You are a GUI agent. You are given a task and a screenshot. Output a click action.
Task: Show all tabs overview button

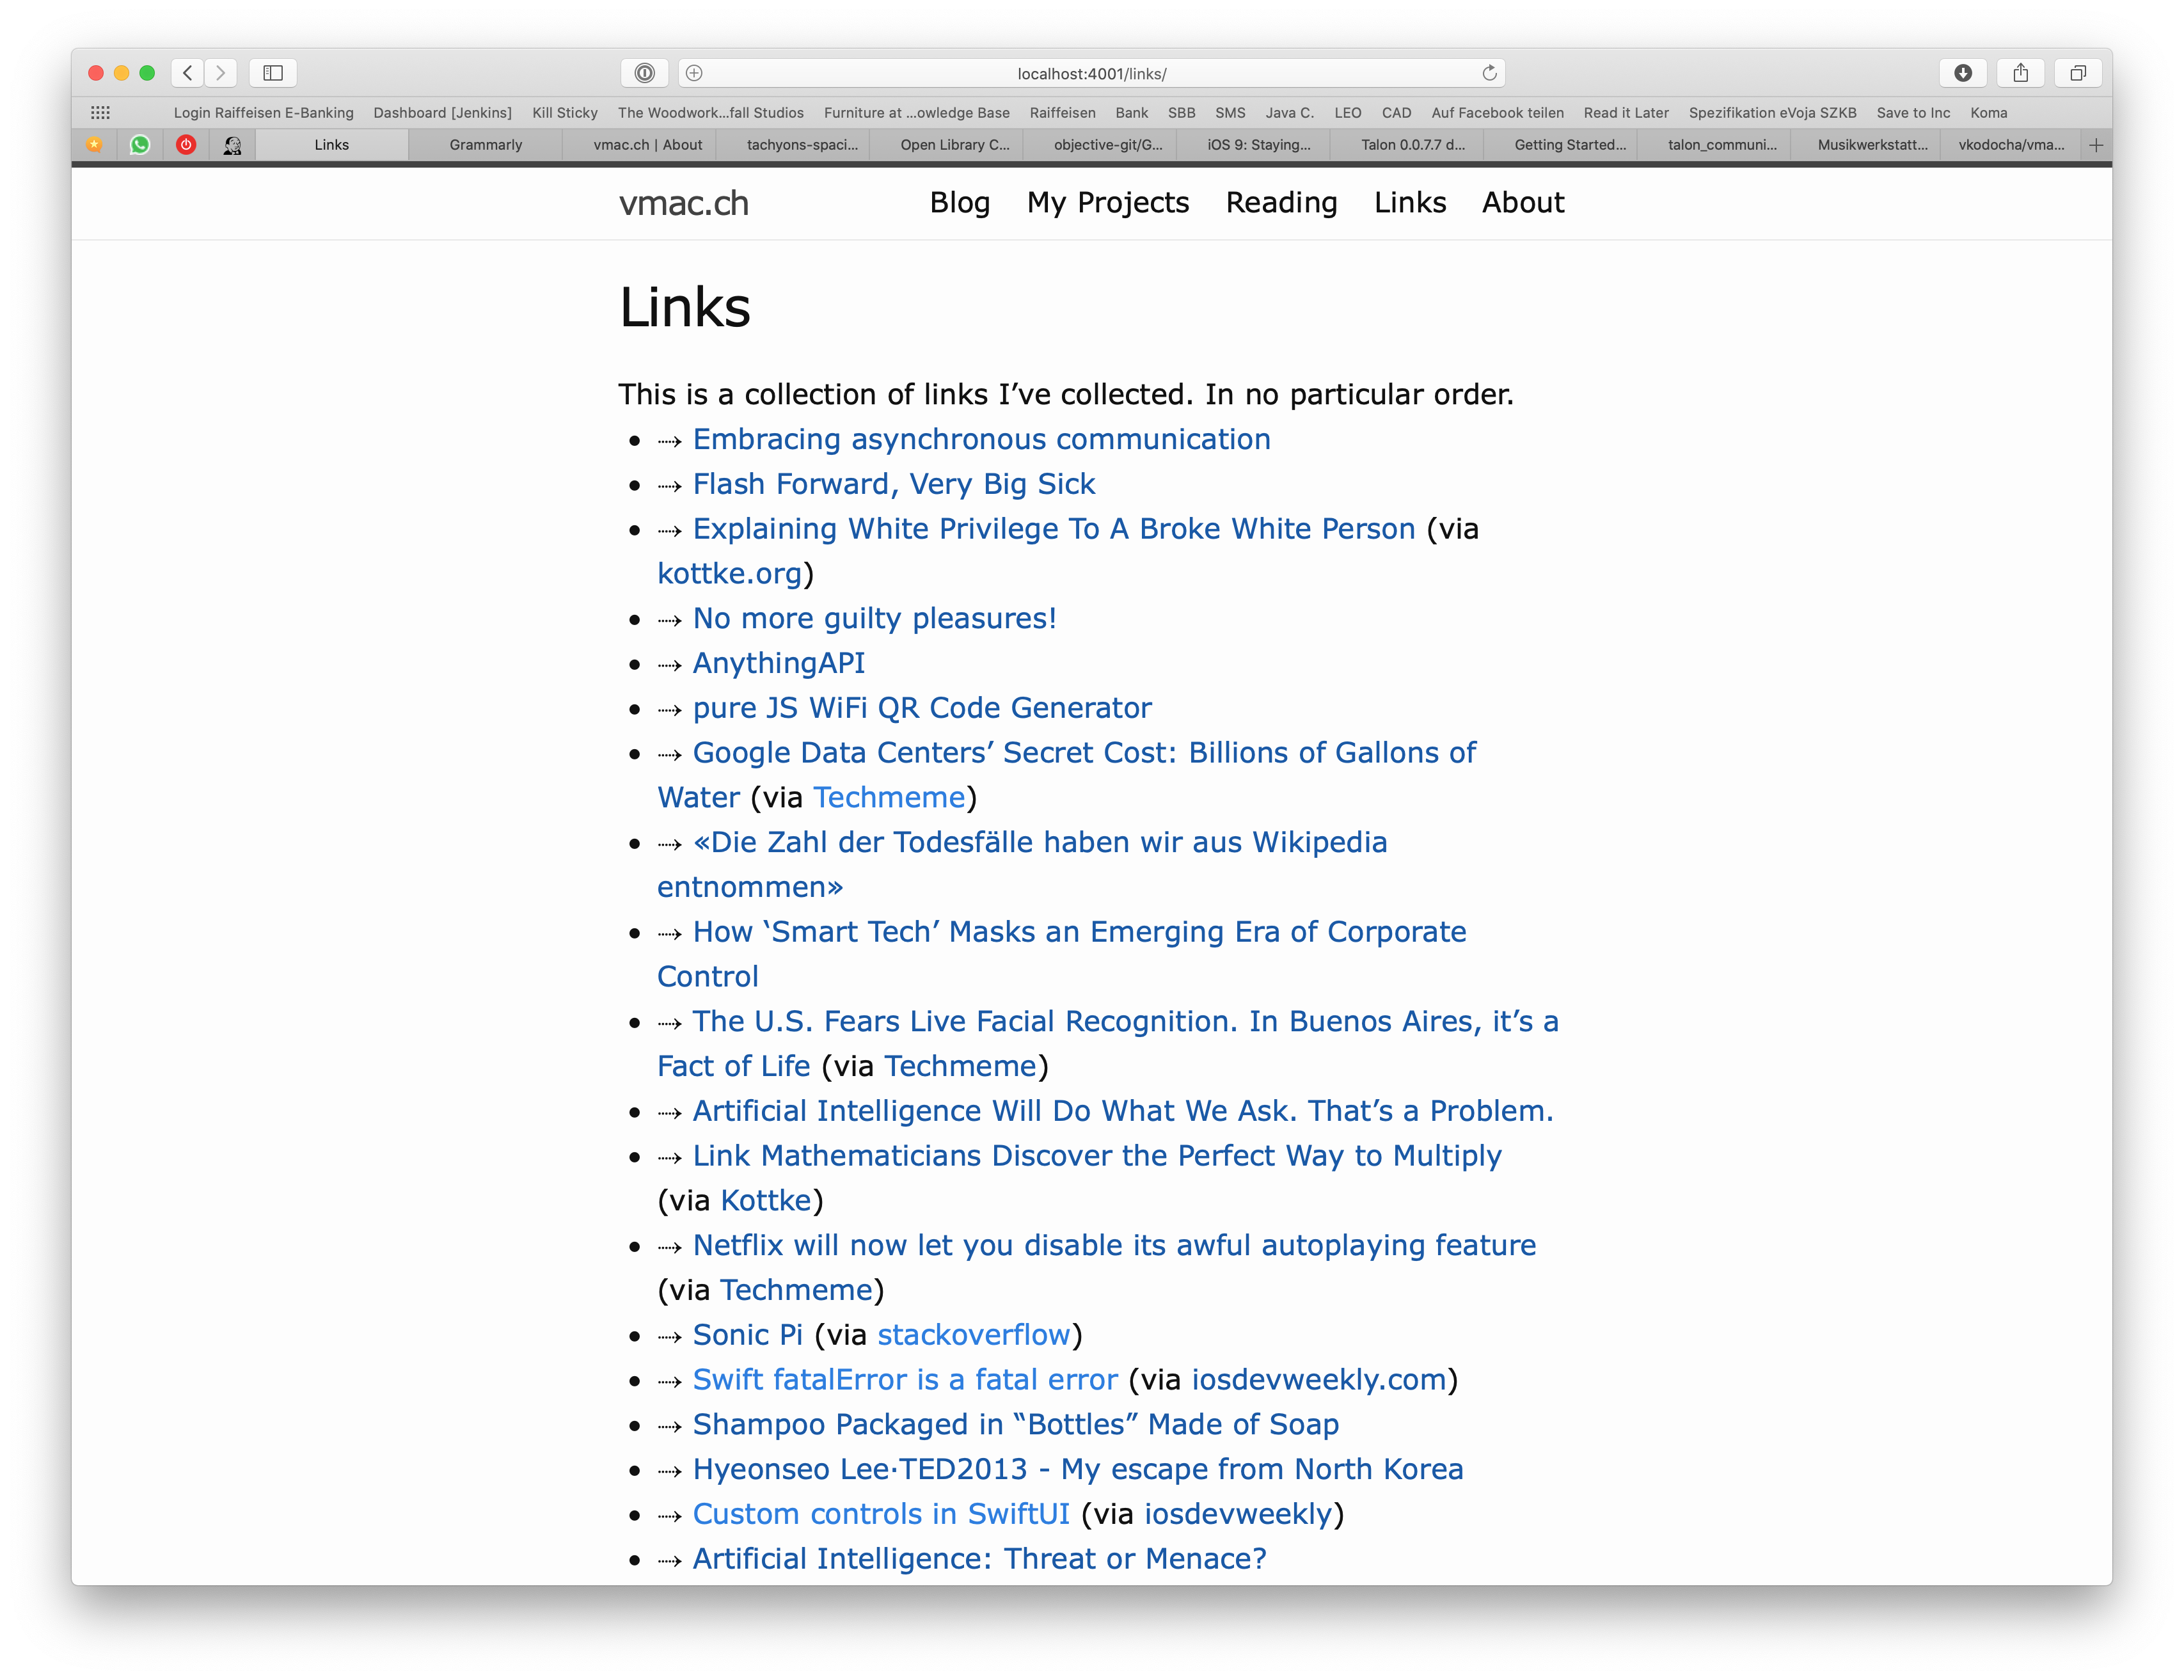(2078, 73)
